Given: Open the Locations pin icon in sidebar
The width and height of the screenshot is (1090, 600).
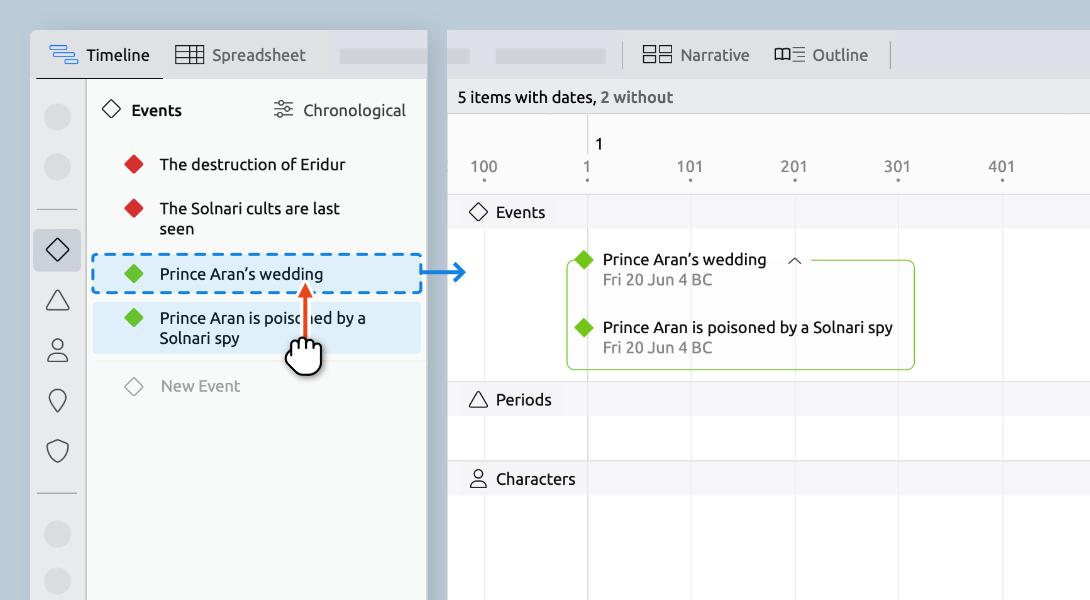Looking at the screenshot, I should point(58,400).
